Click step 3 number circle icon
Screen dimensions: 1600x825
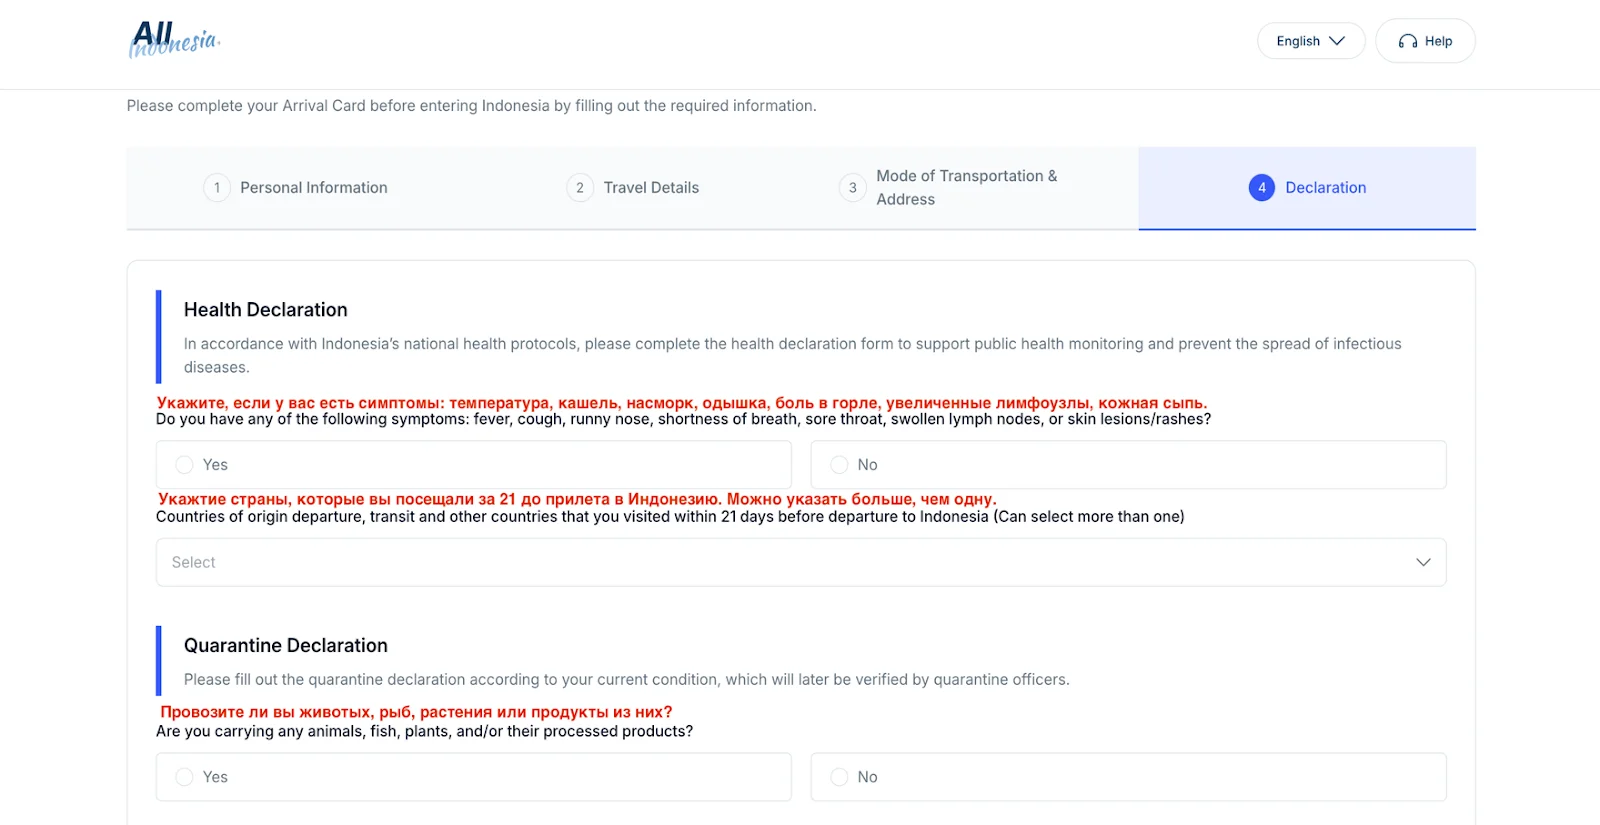pos(852,188)
